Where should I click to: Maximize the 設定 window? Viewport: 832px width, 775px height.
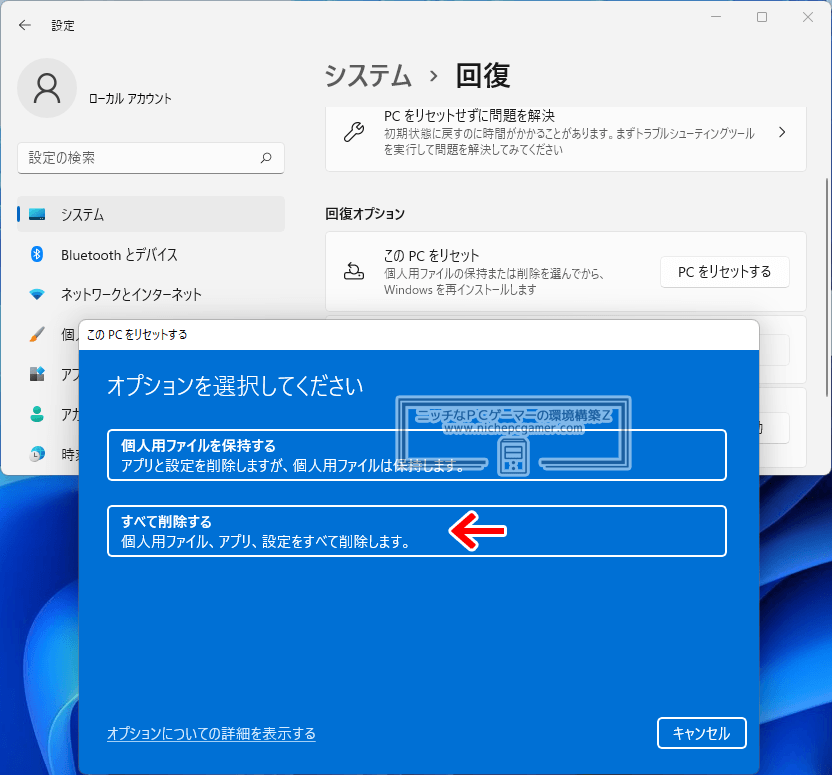(x=762, y=17)
